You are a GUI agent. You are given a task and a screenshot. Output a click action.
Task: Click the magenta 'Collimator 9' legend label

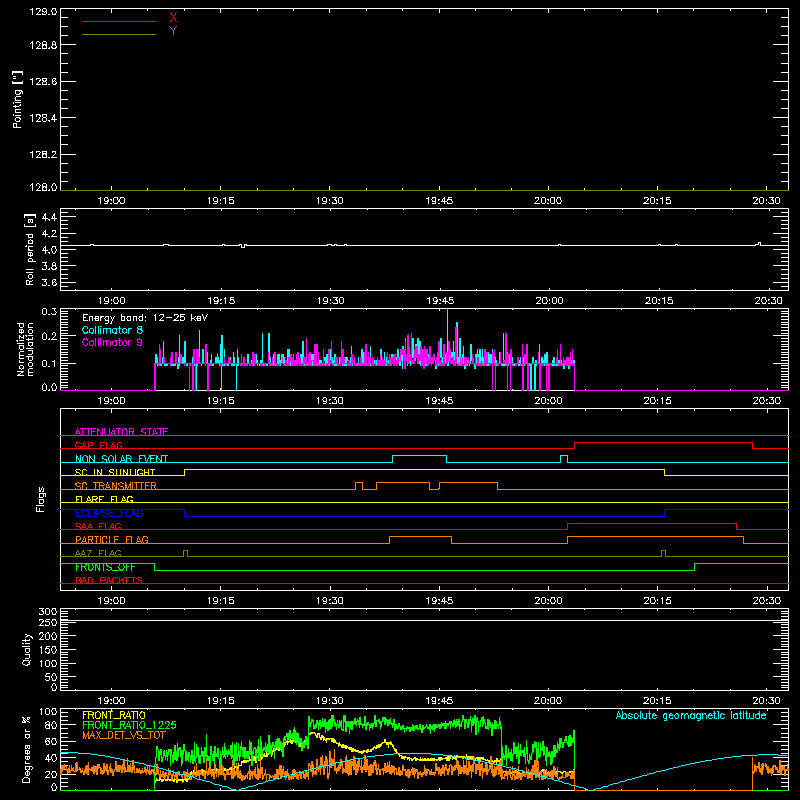(112, 342)
